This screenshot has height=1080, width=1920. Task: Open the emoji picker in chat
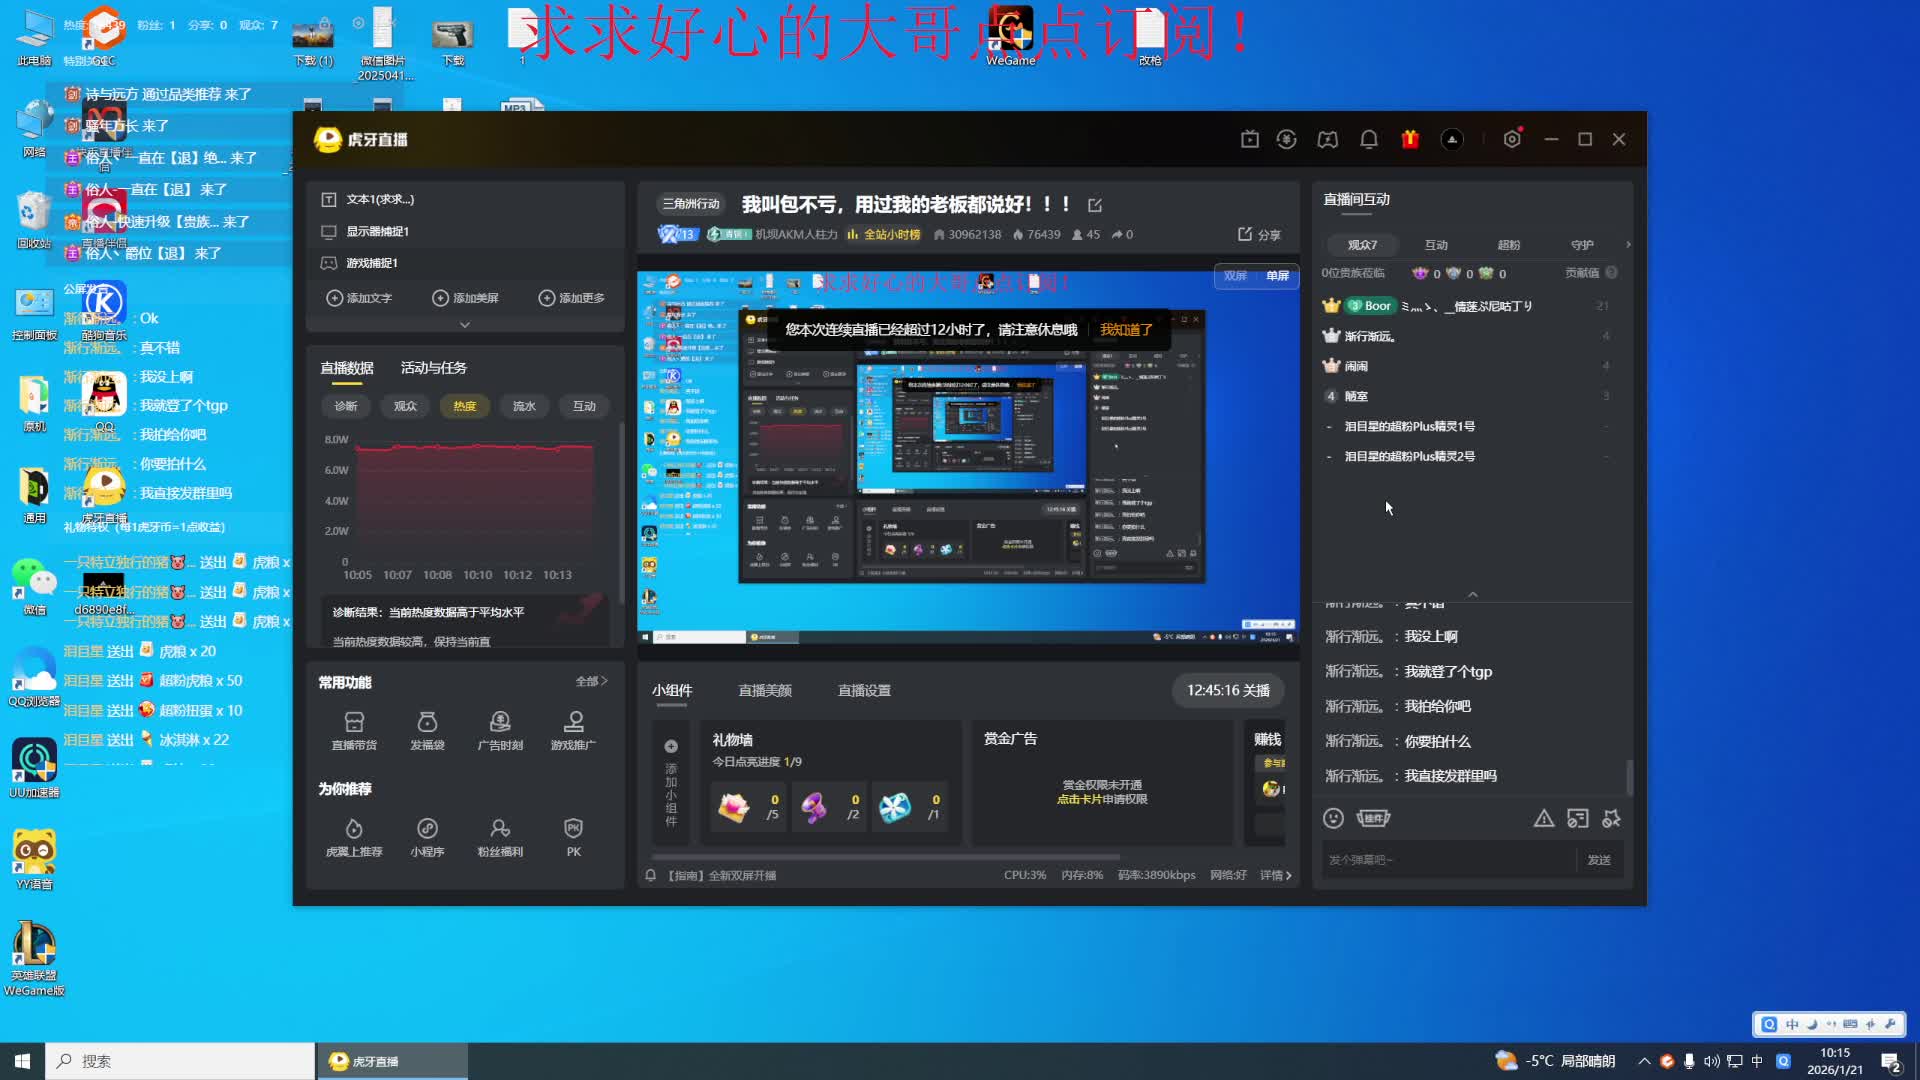(x=1333, y=818)
